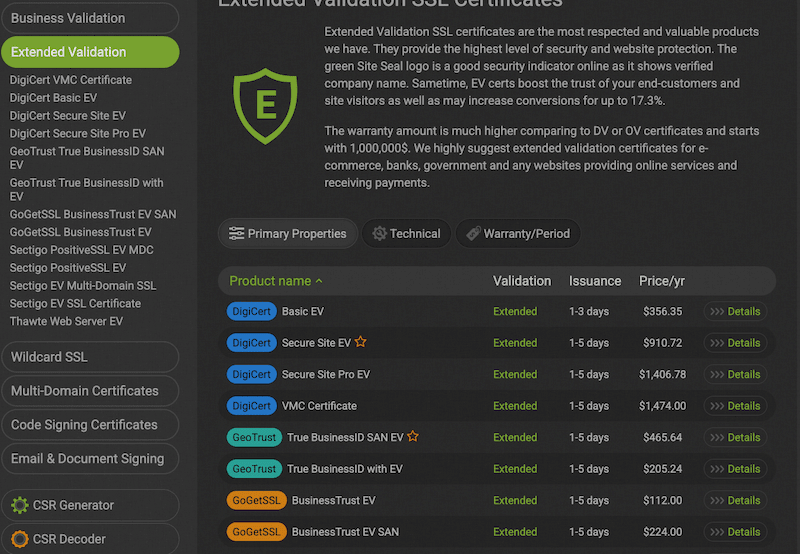Click the star next to Secure Site EV
This screenshot has width=800, height=554.
click(361, 342)
